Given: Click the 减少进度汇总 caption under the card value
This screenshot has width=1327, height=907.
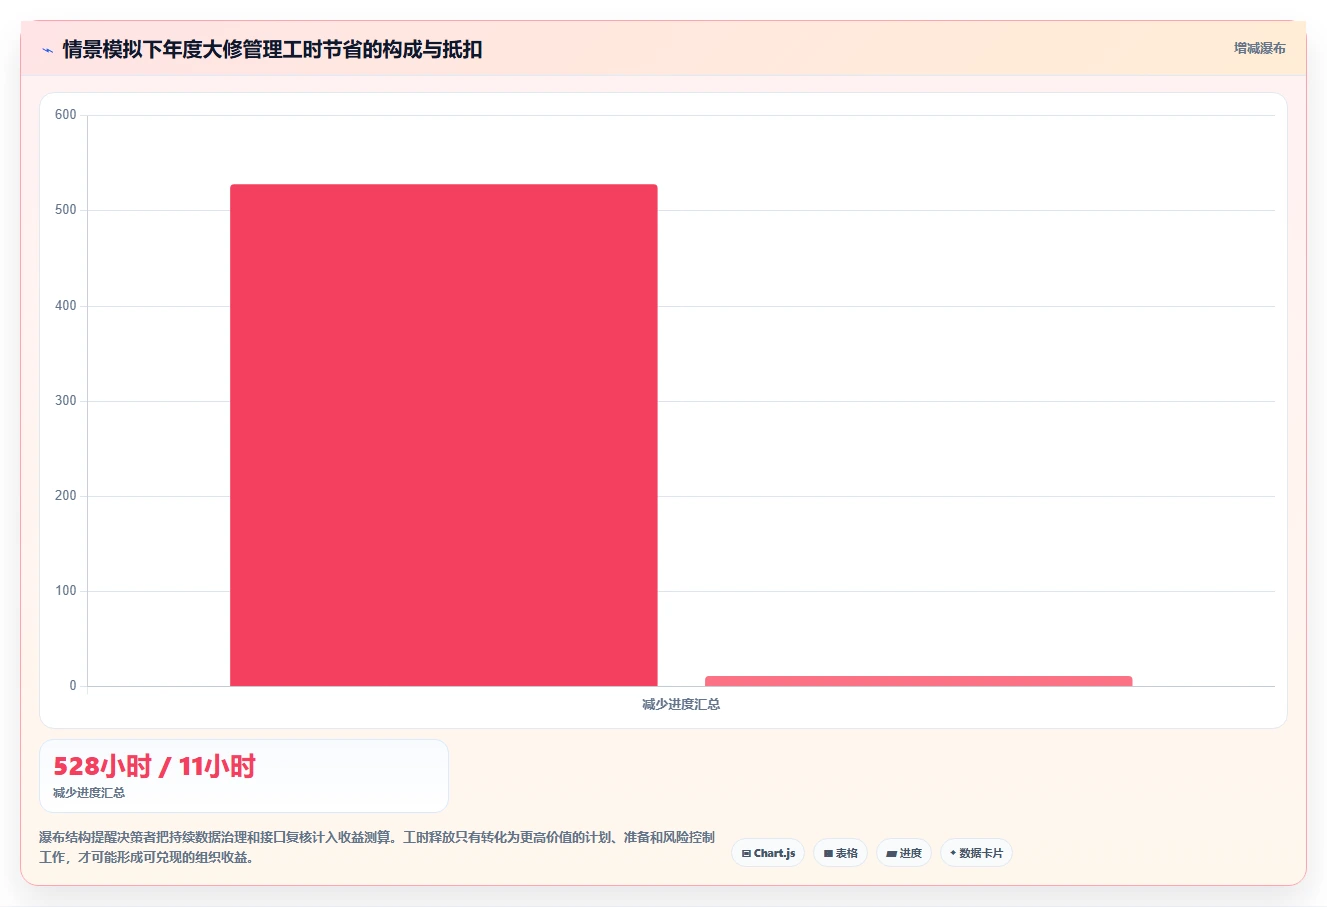Looking at the screenshot, I should click(x=89, y=793).
